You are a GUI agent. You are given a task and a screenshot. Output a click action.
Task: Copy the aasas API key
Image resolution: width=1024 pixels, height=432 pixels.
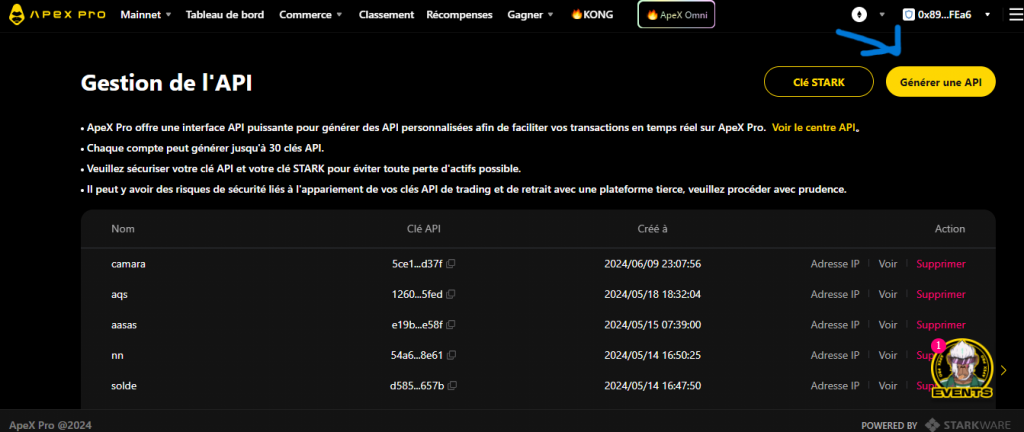(x=451, y=325)
